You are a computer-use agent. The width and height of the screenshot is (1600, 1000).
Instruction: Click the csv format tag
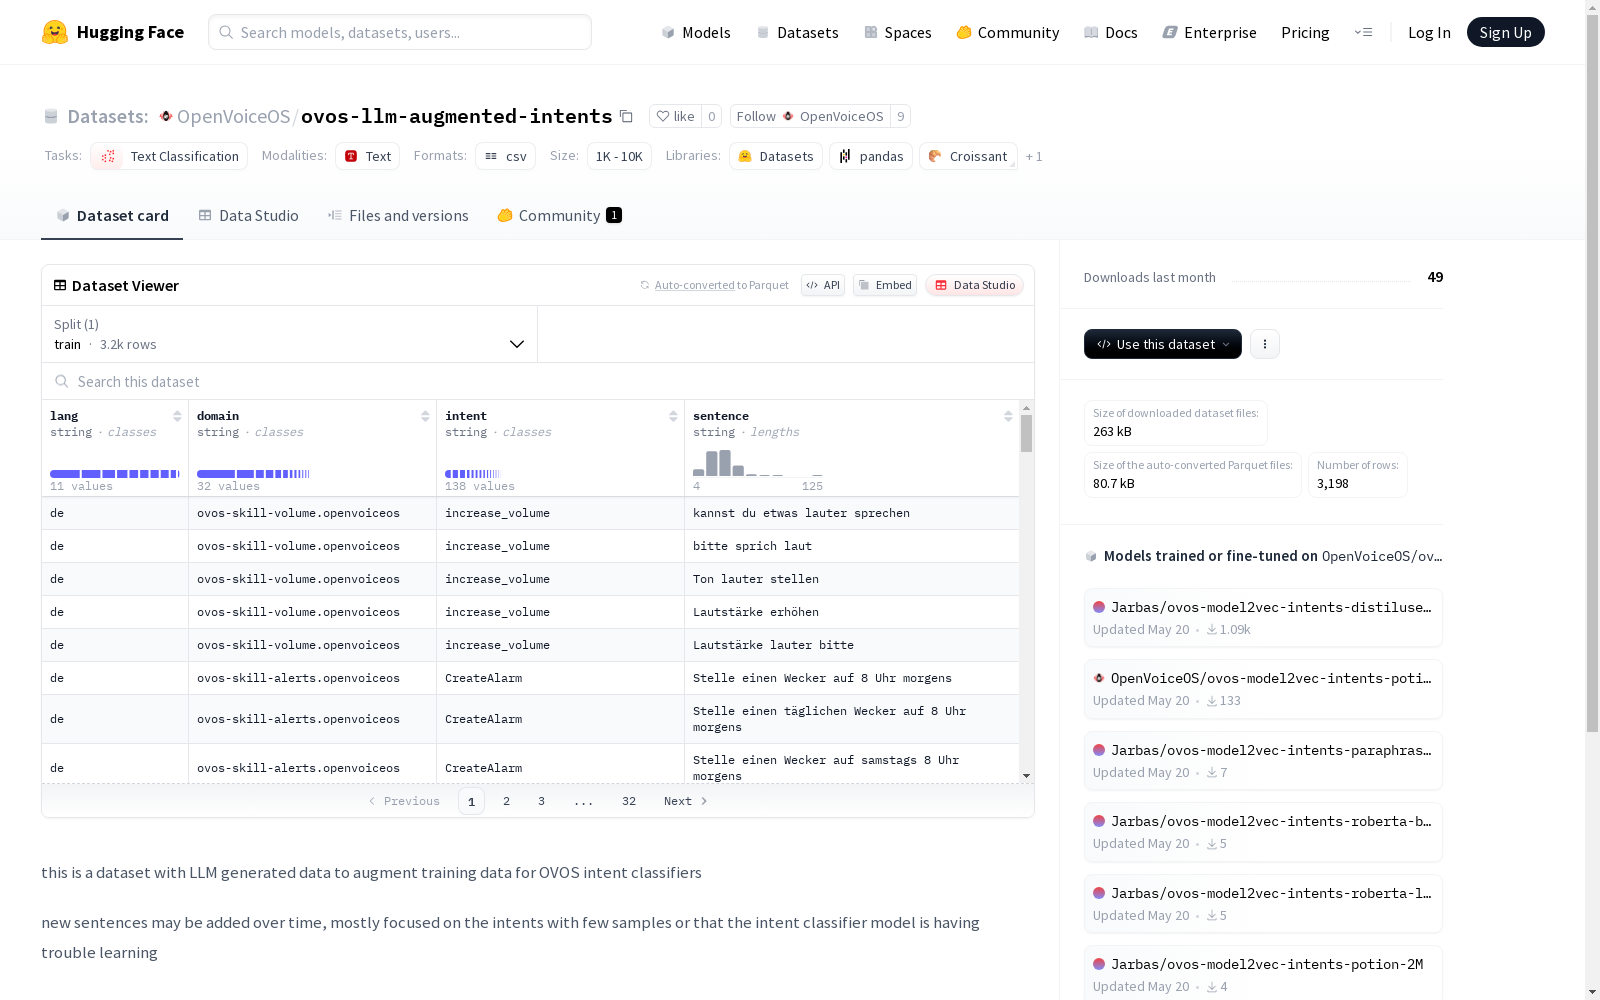(505, 156)
